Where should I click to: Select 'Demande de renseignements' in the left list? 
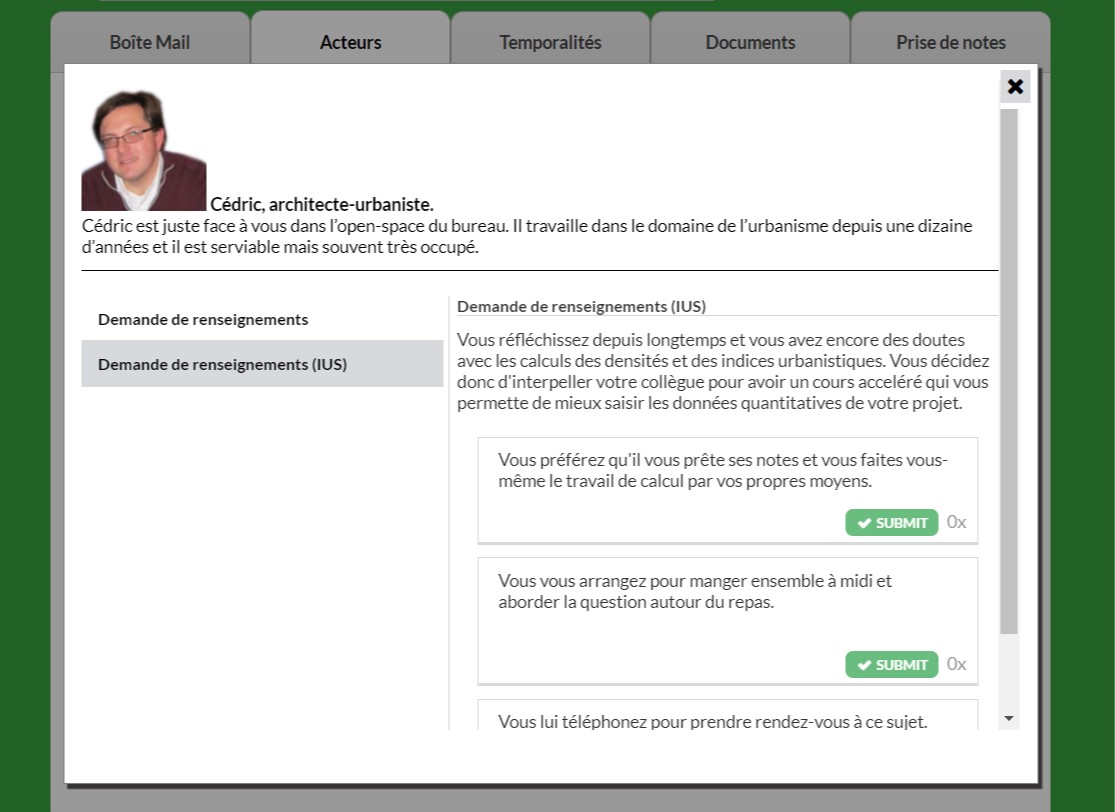(203, 320)
